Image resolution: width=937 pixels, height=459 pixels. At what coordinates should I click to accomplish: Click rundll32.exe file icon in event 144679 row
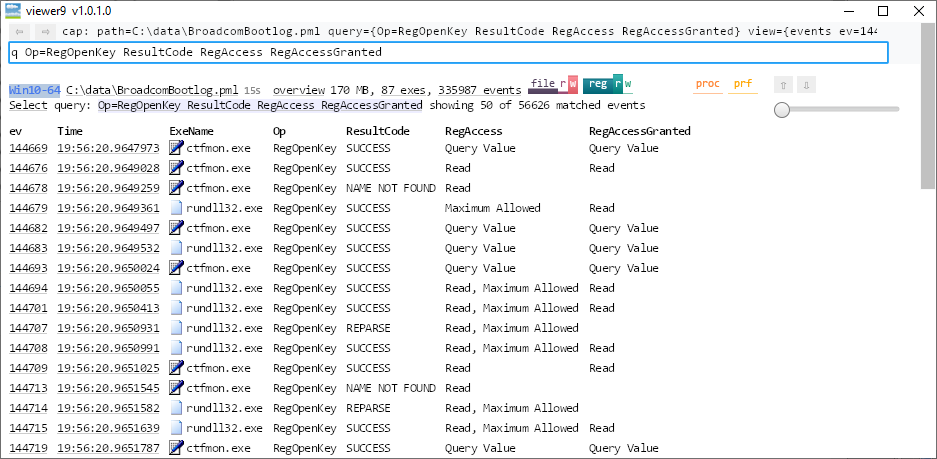tap(177, 208)
